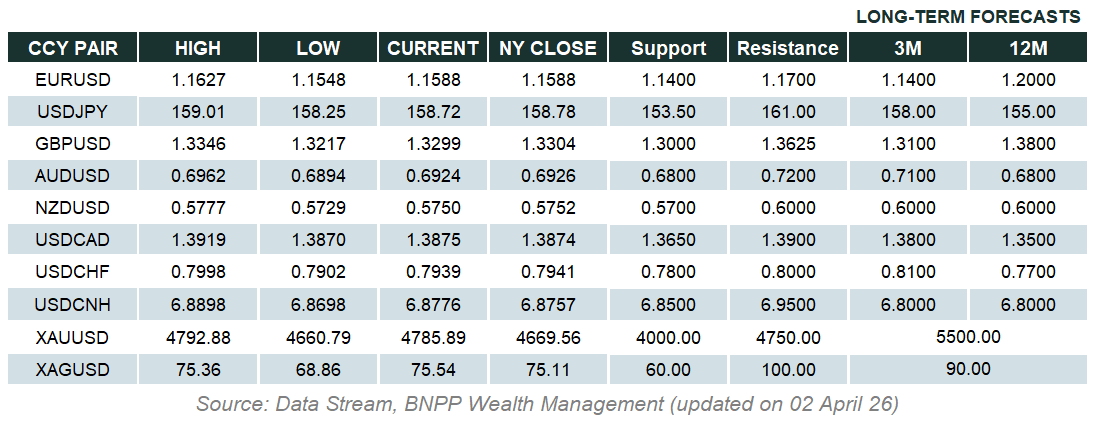Screen dimensions: 1095x421
Task: Click the USDCNH current value 6.8776
Action: tap(433, 305)
